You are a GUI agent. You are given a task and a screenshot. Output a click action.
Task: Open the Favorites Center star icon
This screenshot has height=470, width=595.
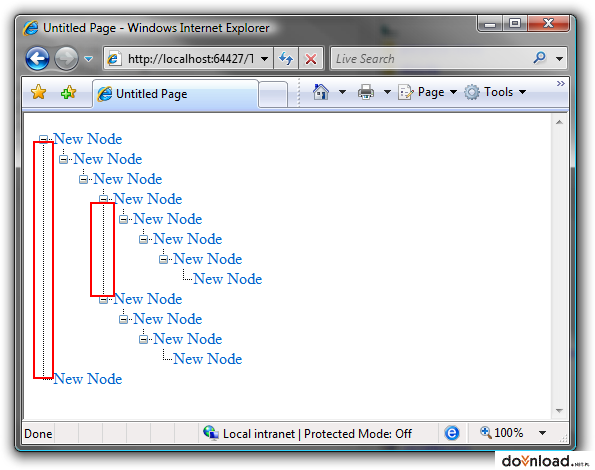(38, 92)
